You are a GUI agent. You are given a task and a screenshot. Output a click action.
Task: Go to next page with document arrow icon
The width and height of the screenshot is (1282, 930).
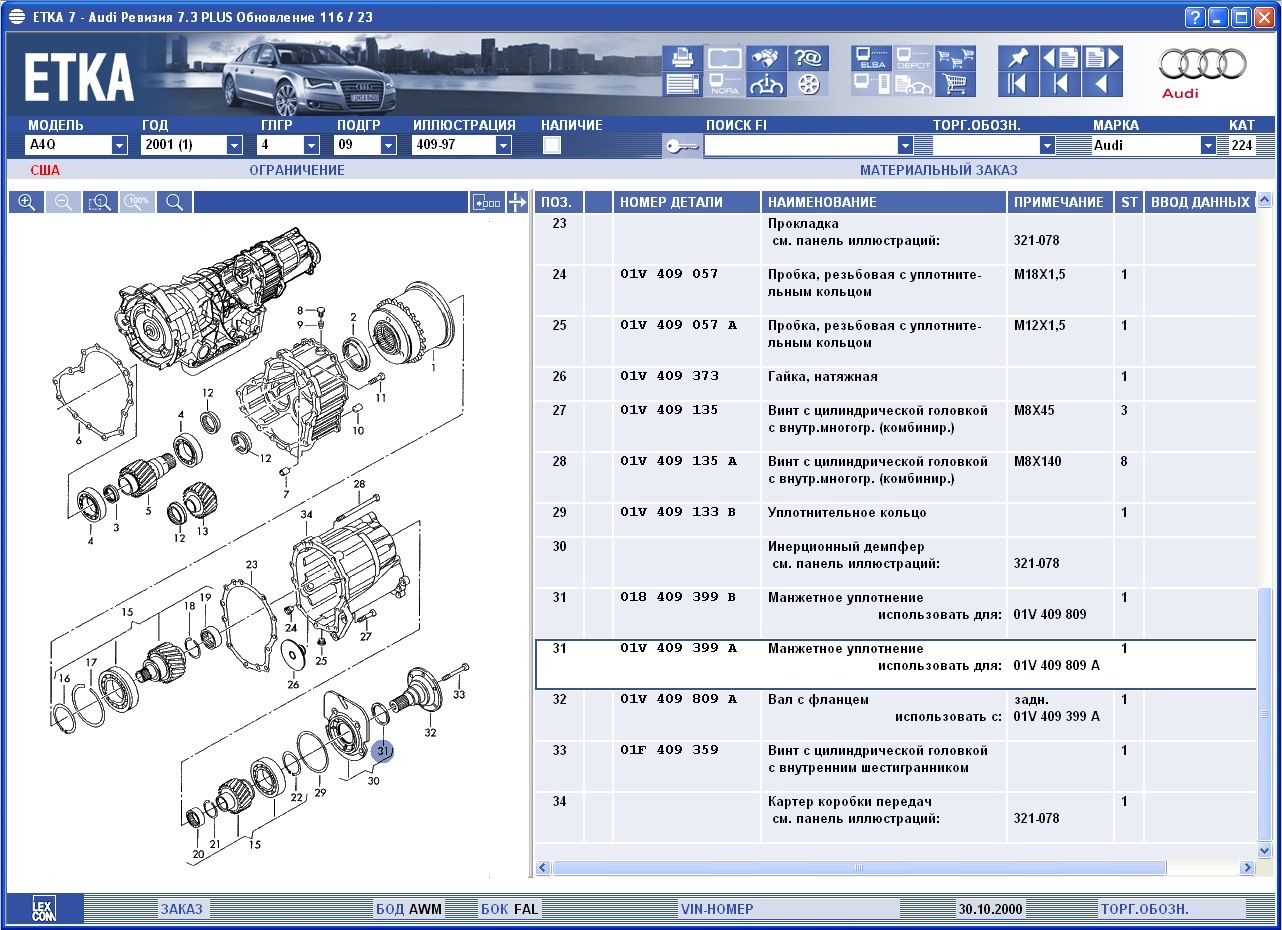(1102, 58)
